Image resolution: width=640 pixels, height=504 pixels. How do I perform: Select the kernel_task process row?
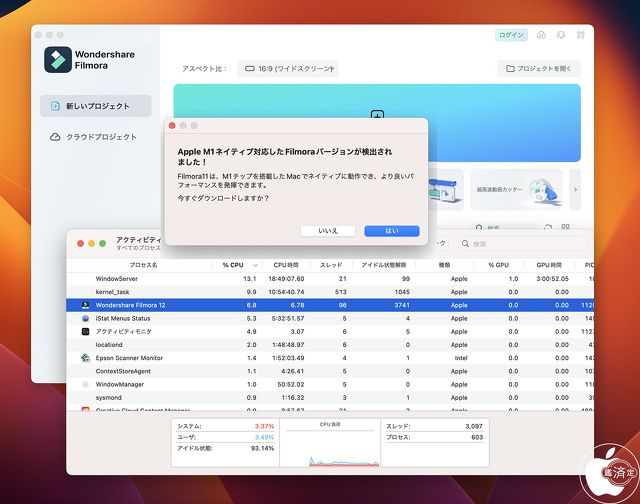[x=330, y=292]
